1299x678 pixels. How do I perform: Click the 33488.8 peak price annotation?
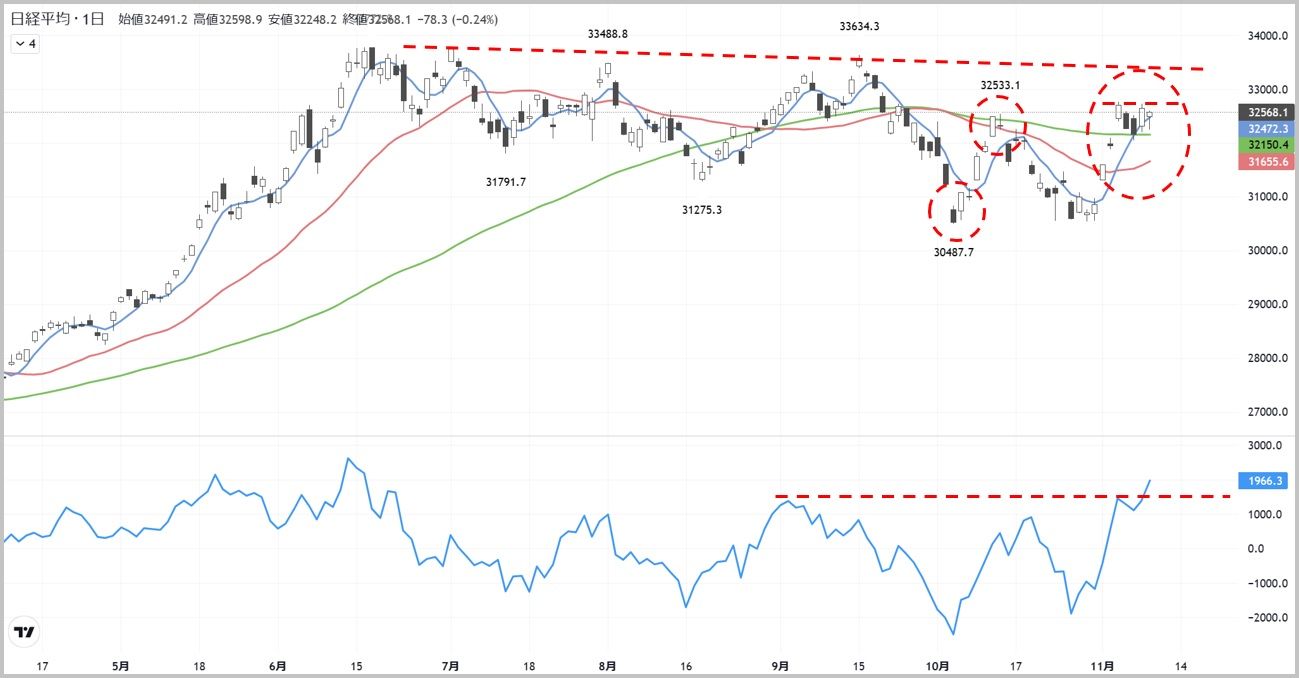pos(608,33)
